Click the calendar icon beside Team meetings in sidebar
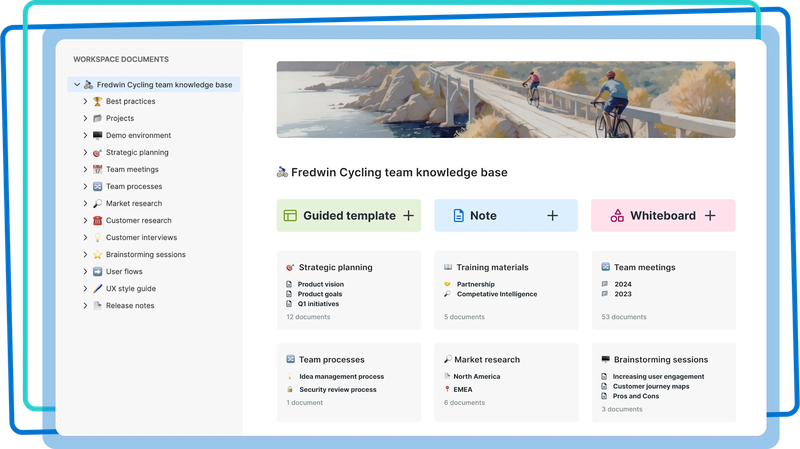Screen dimensions: 800x449 [x=97, y=169]
